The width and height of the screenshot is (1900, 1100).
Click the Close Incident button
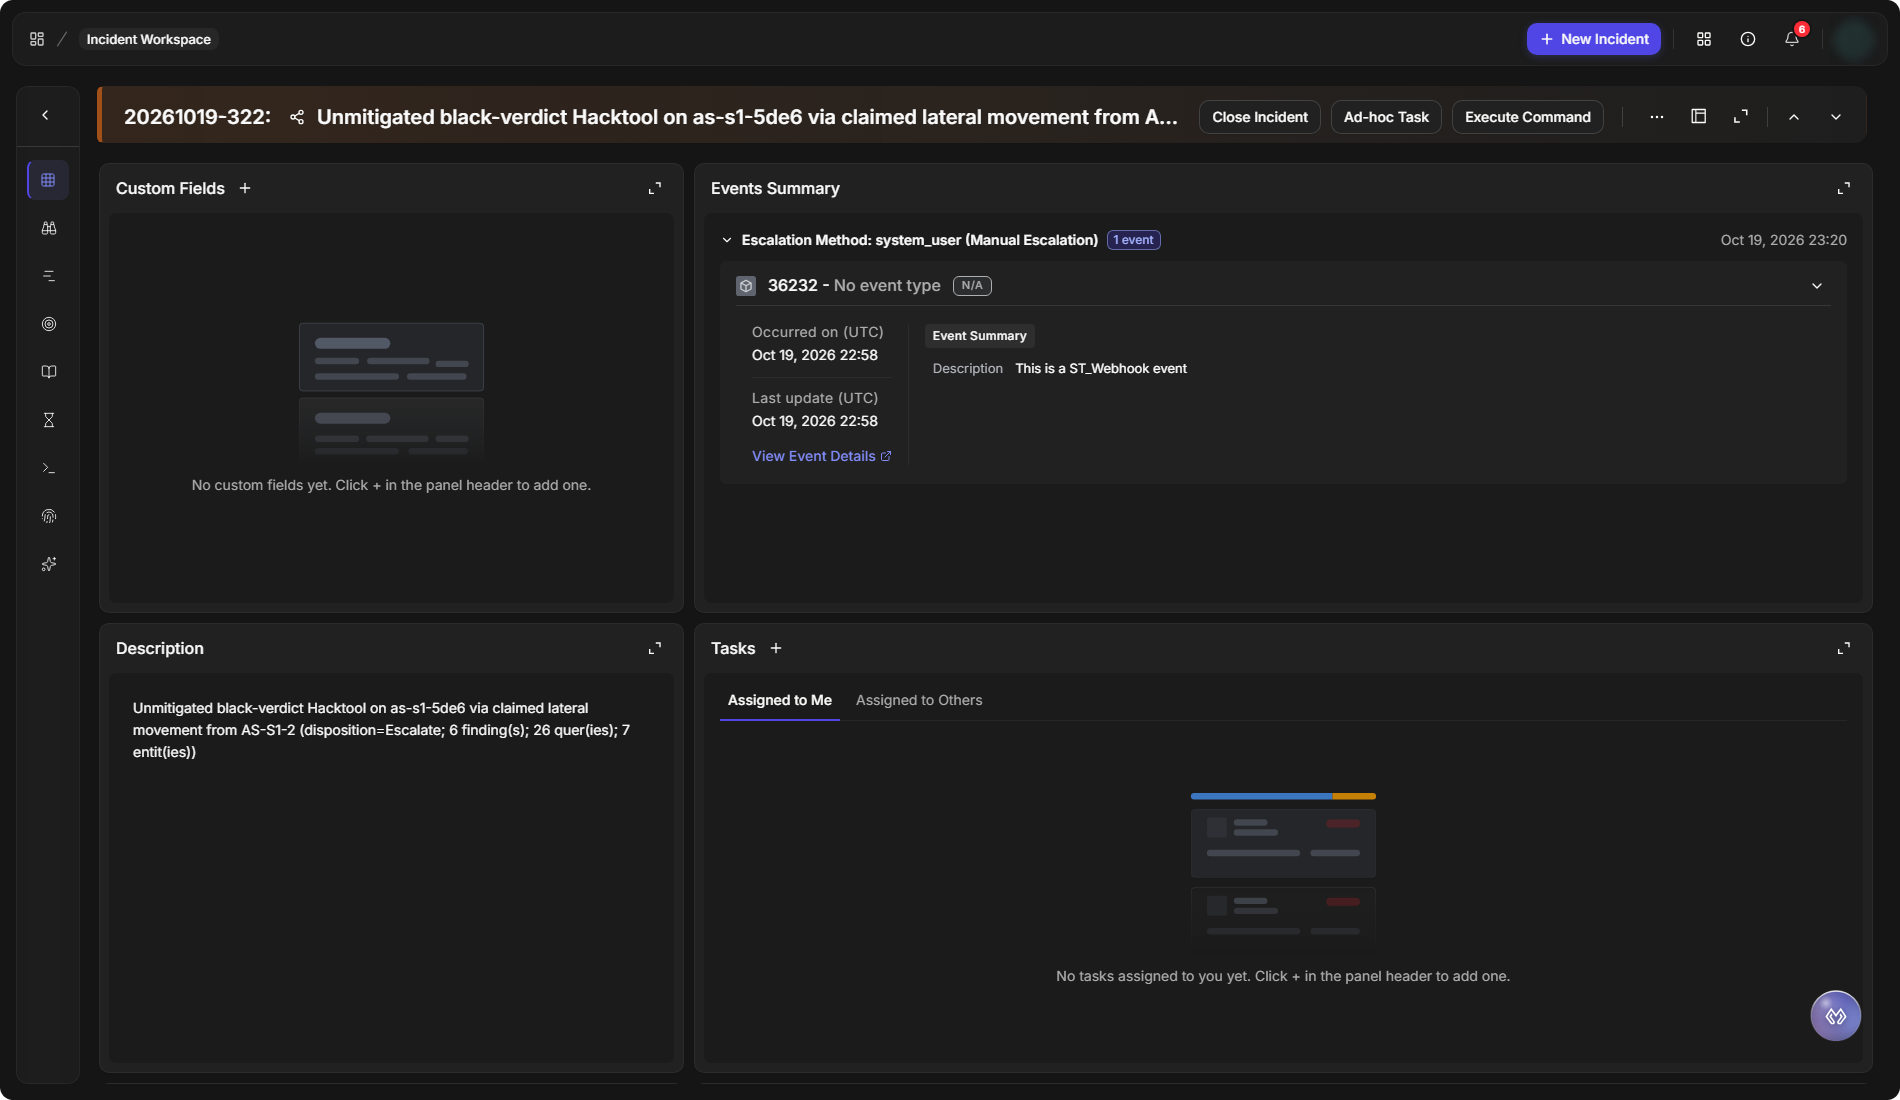(1260, 117)
